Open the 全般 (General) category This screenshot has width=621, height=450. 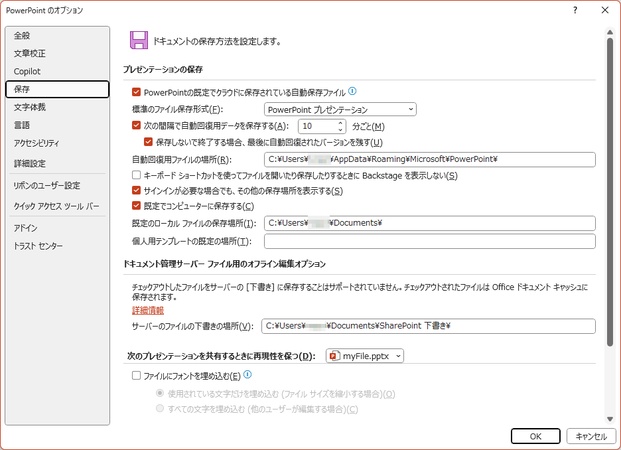(x=57, y=35)
